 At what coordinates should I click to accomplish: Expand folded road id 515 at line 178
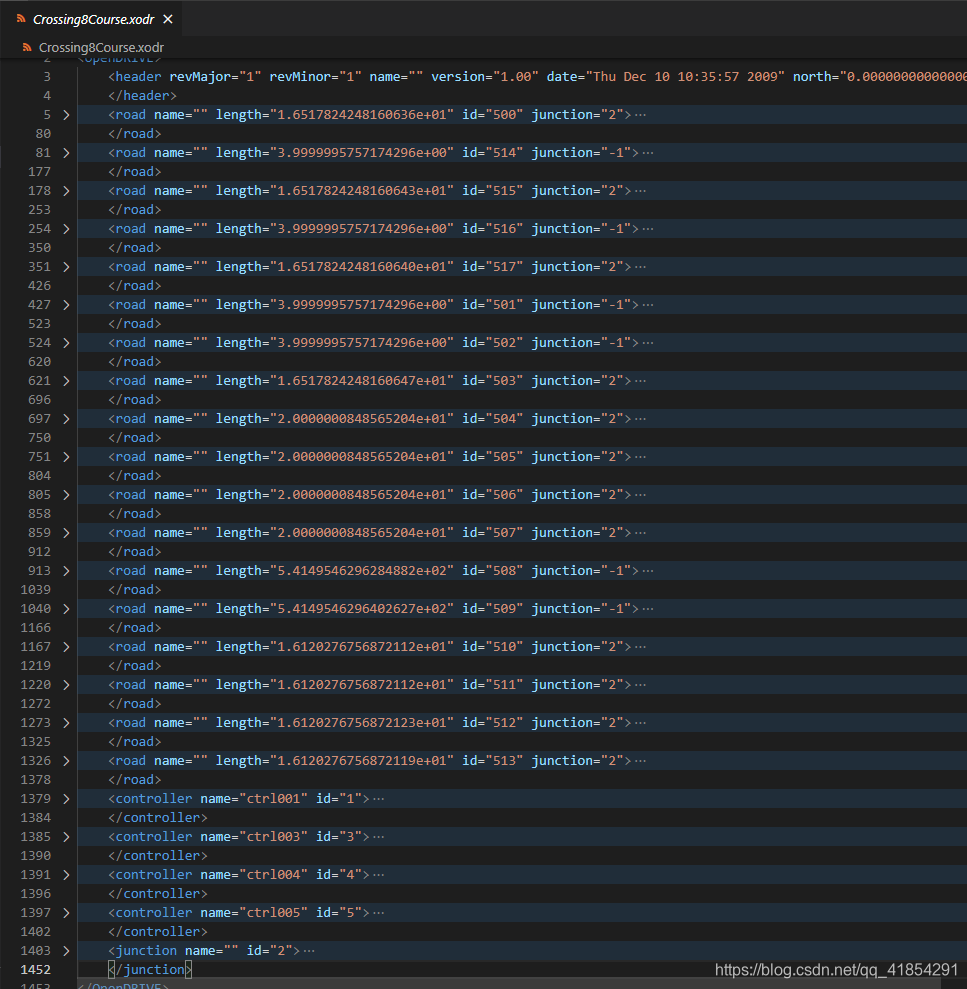[x=66, y=190]
